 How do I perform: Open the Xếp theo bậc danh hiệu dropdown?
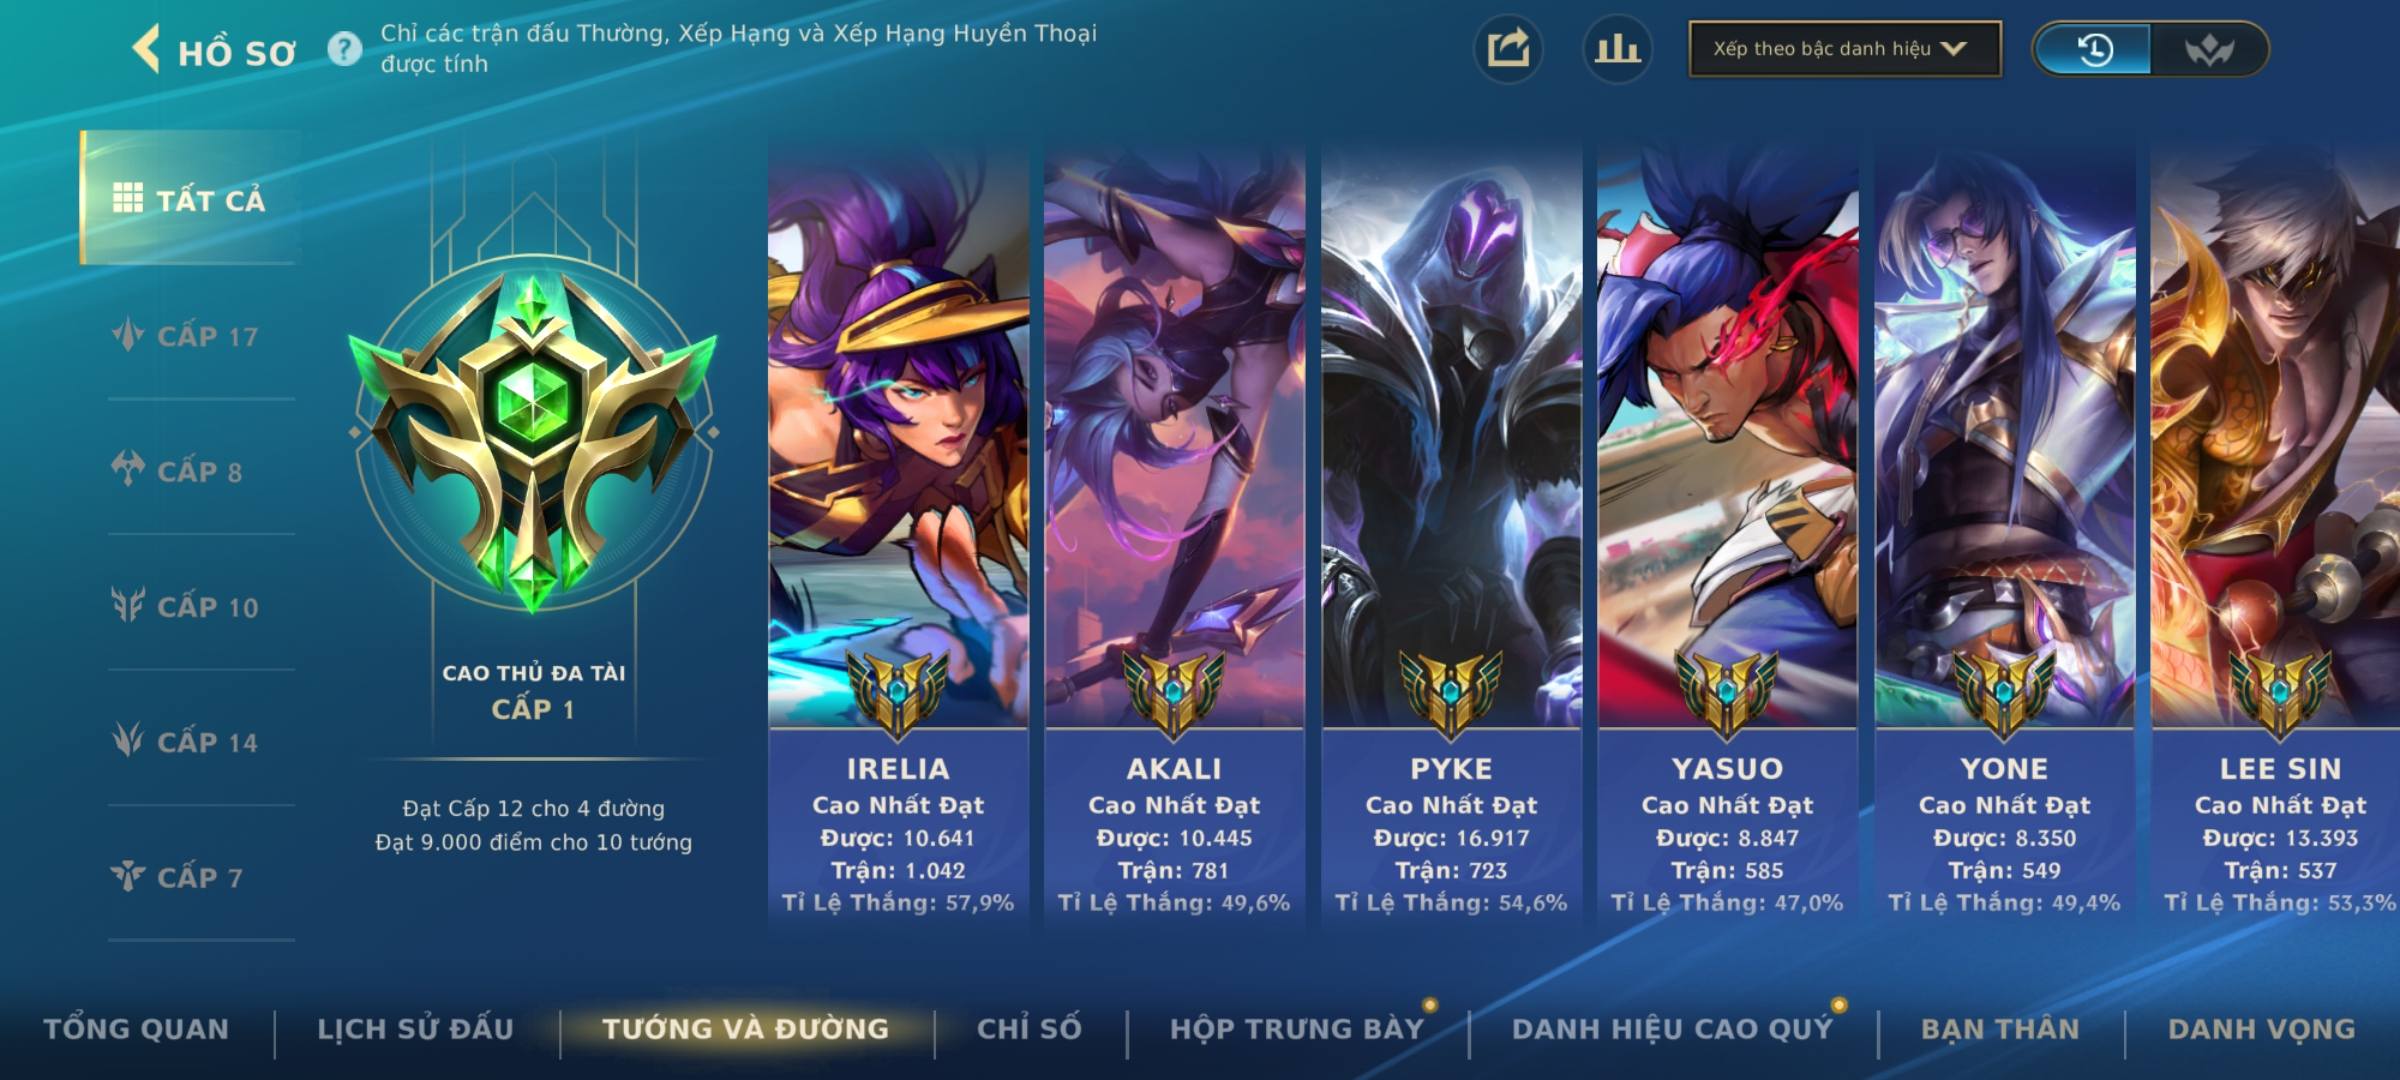(x=1845, y=49)
